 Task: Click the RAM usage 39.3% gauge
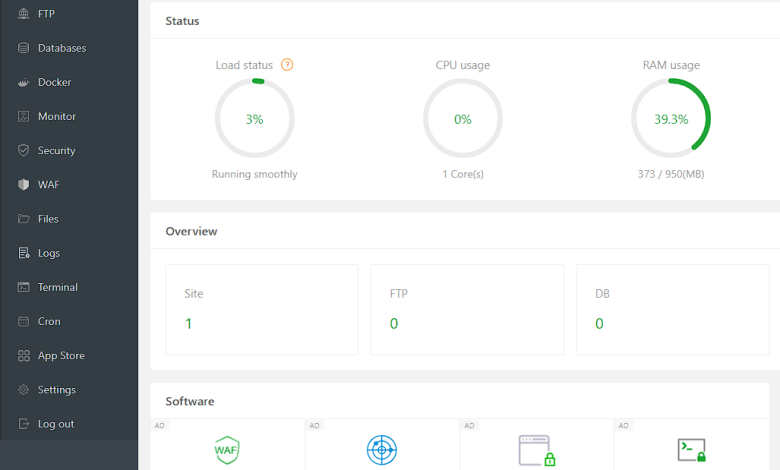pyautogui.click(x=671, y=118)
